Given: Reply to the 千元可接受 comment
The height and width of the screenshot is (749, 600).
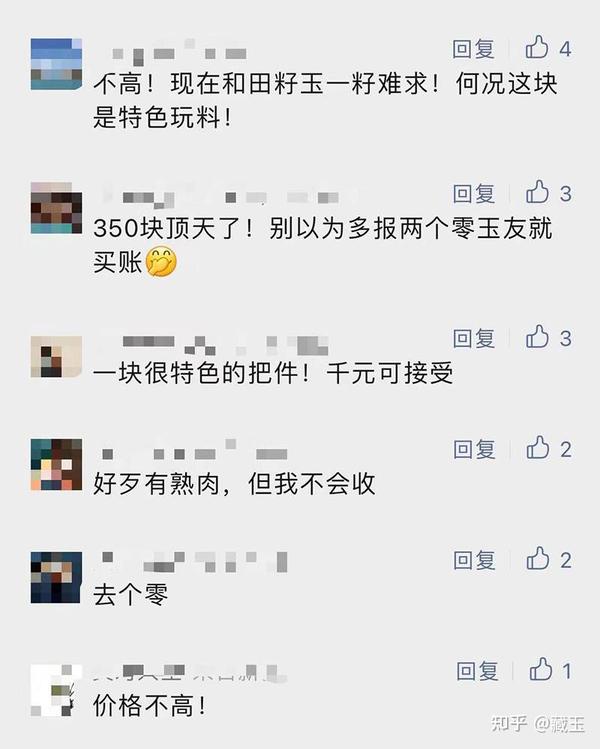Looking at the screenshot, I should [x=473, y=338].
